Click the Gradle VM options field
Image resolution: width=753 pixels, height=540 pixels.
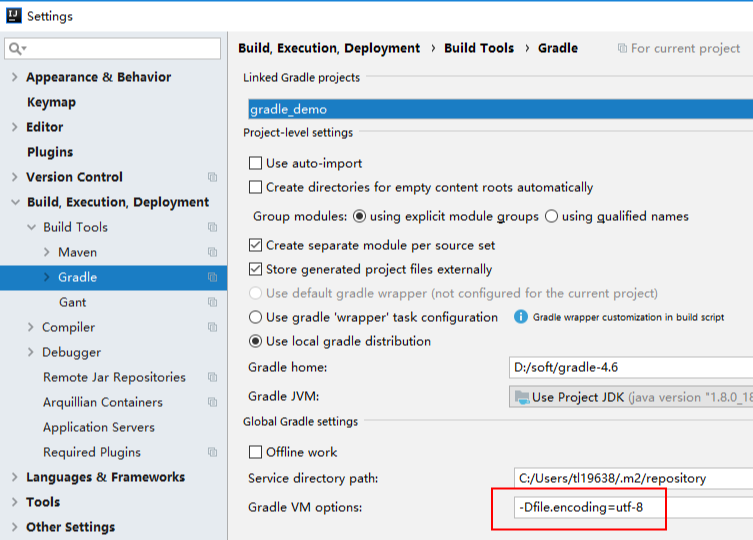click(x=632, y=507)
